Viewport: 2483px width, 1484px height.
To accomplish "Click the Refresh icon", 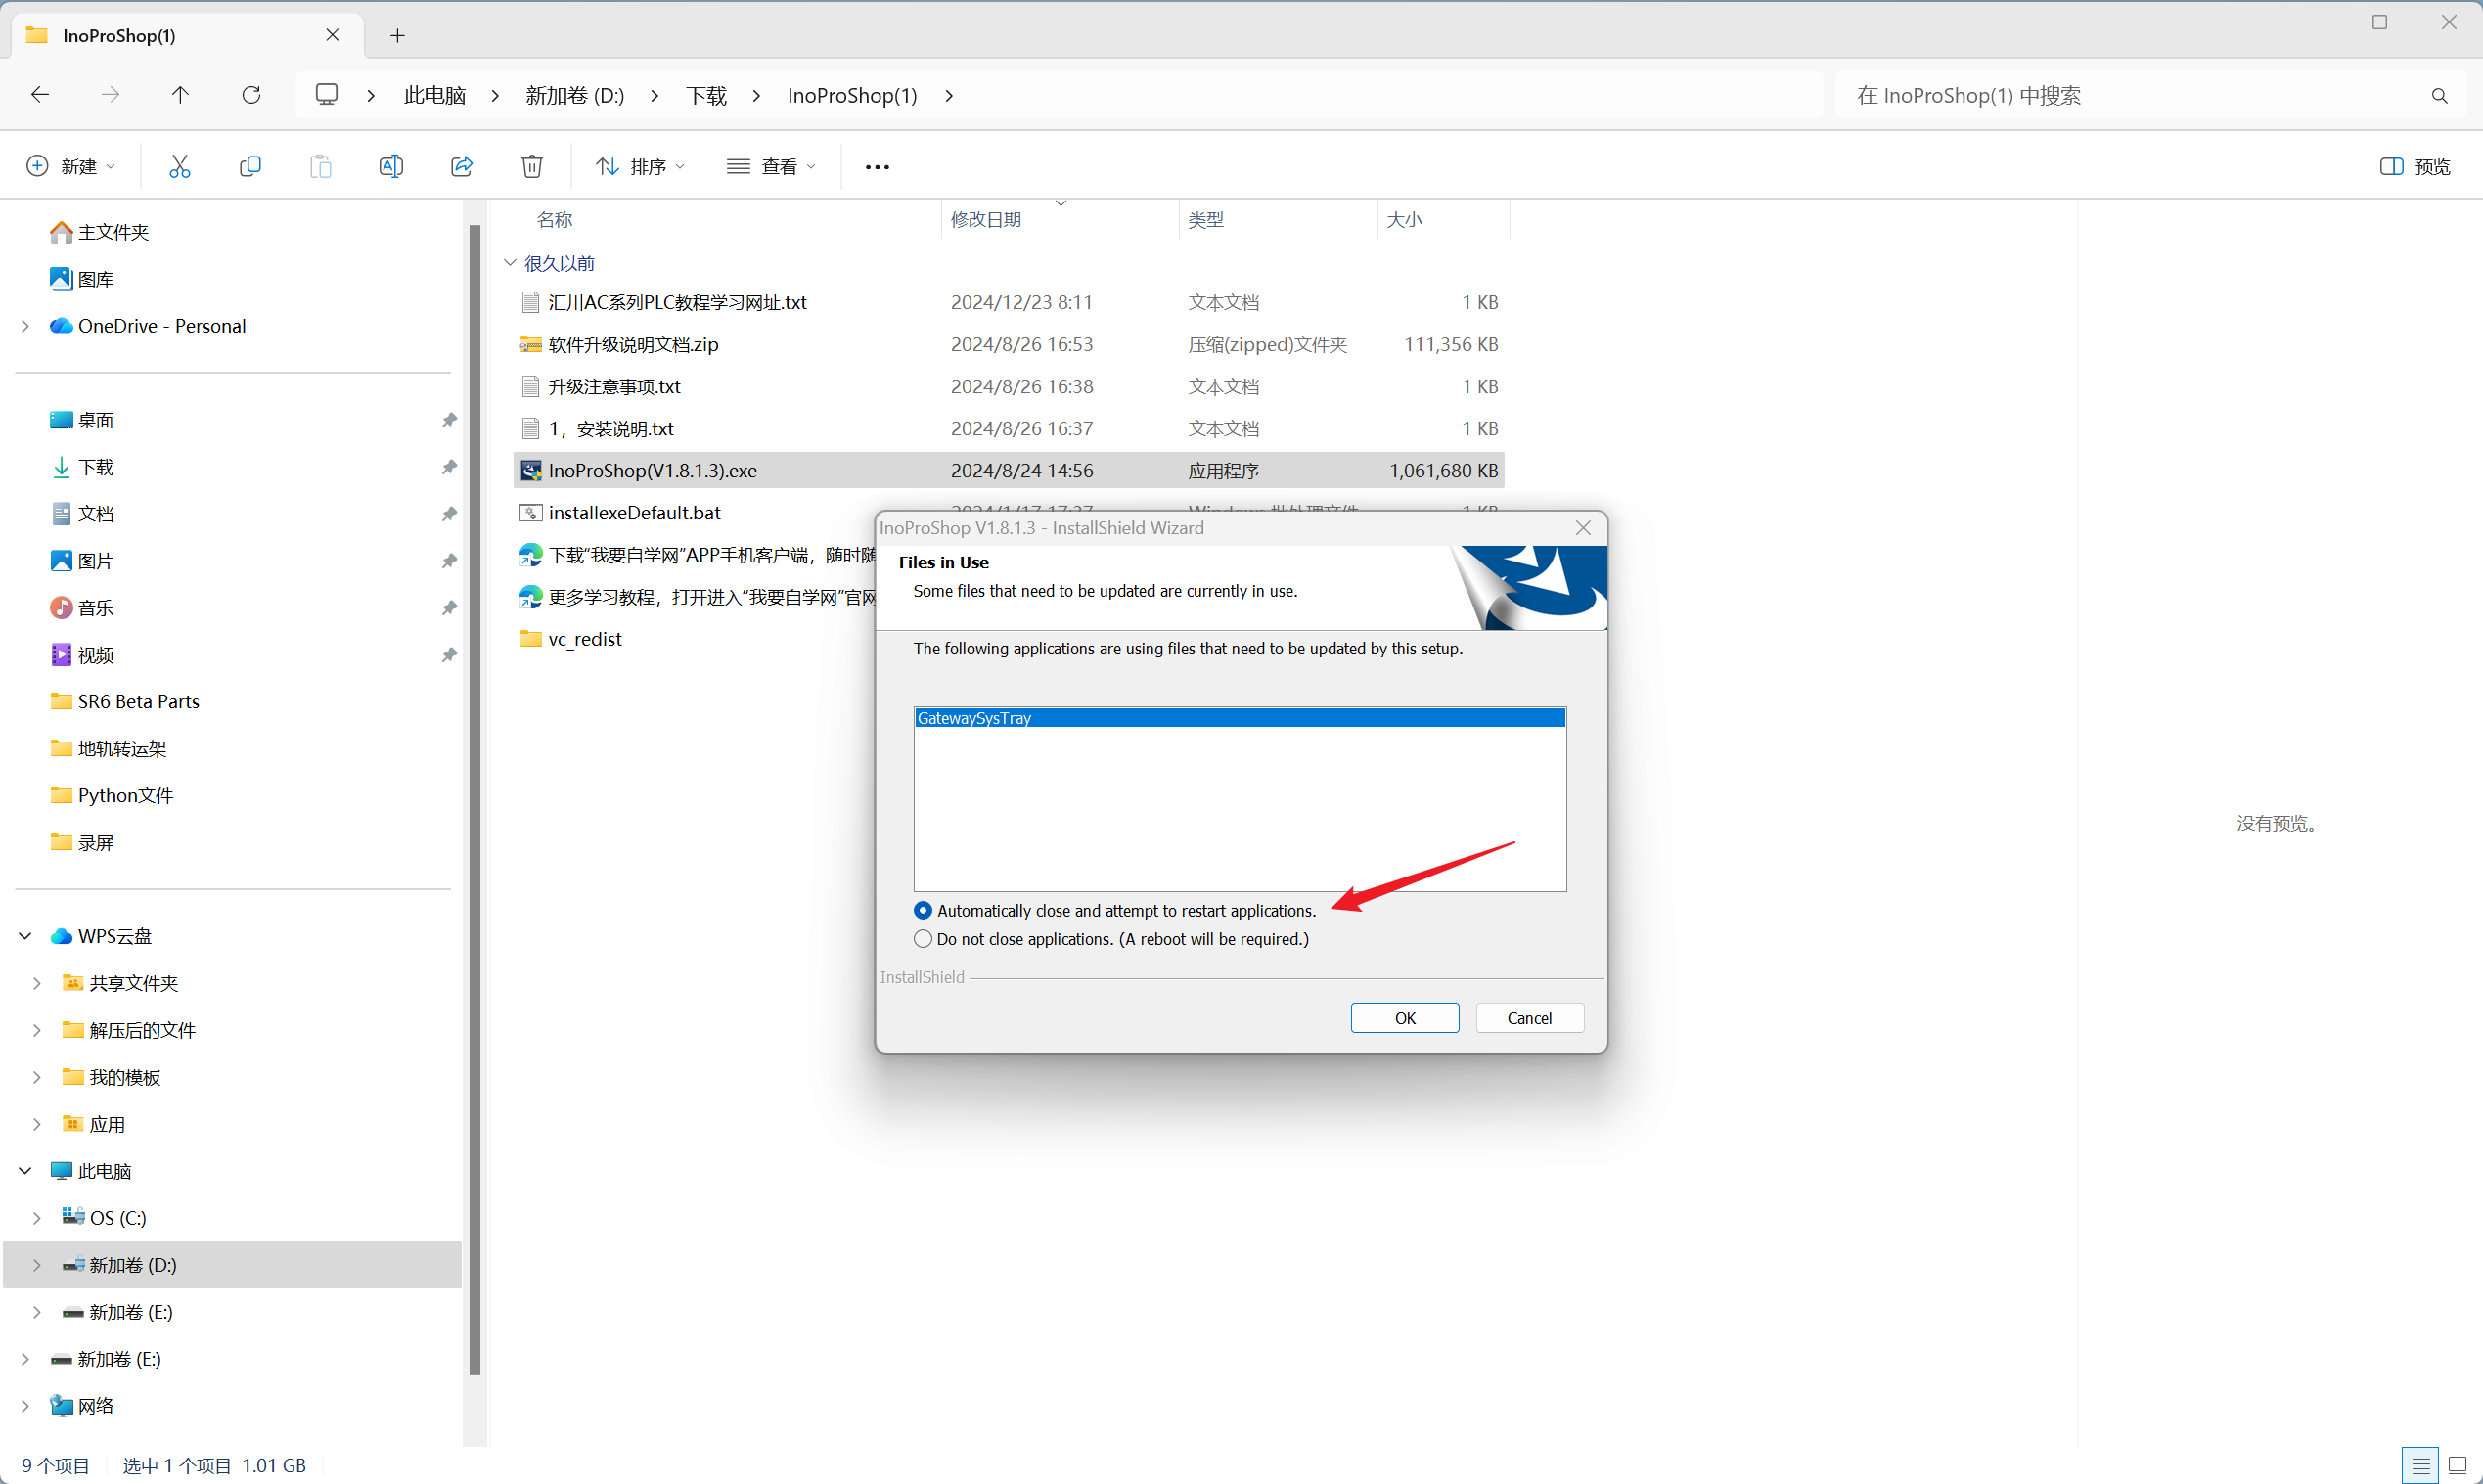I will 251,95.
